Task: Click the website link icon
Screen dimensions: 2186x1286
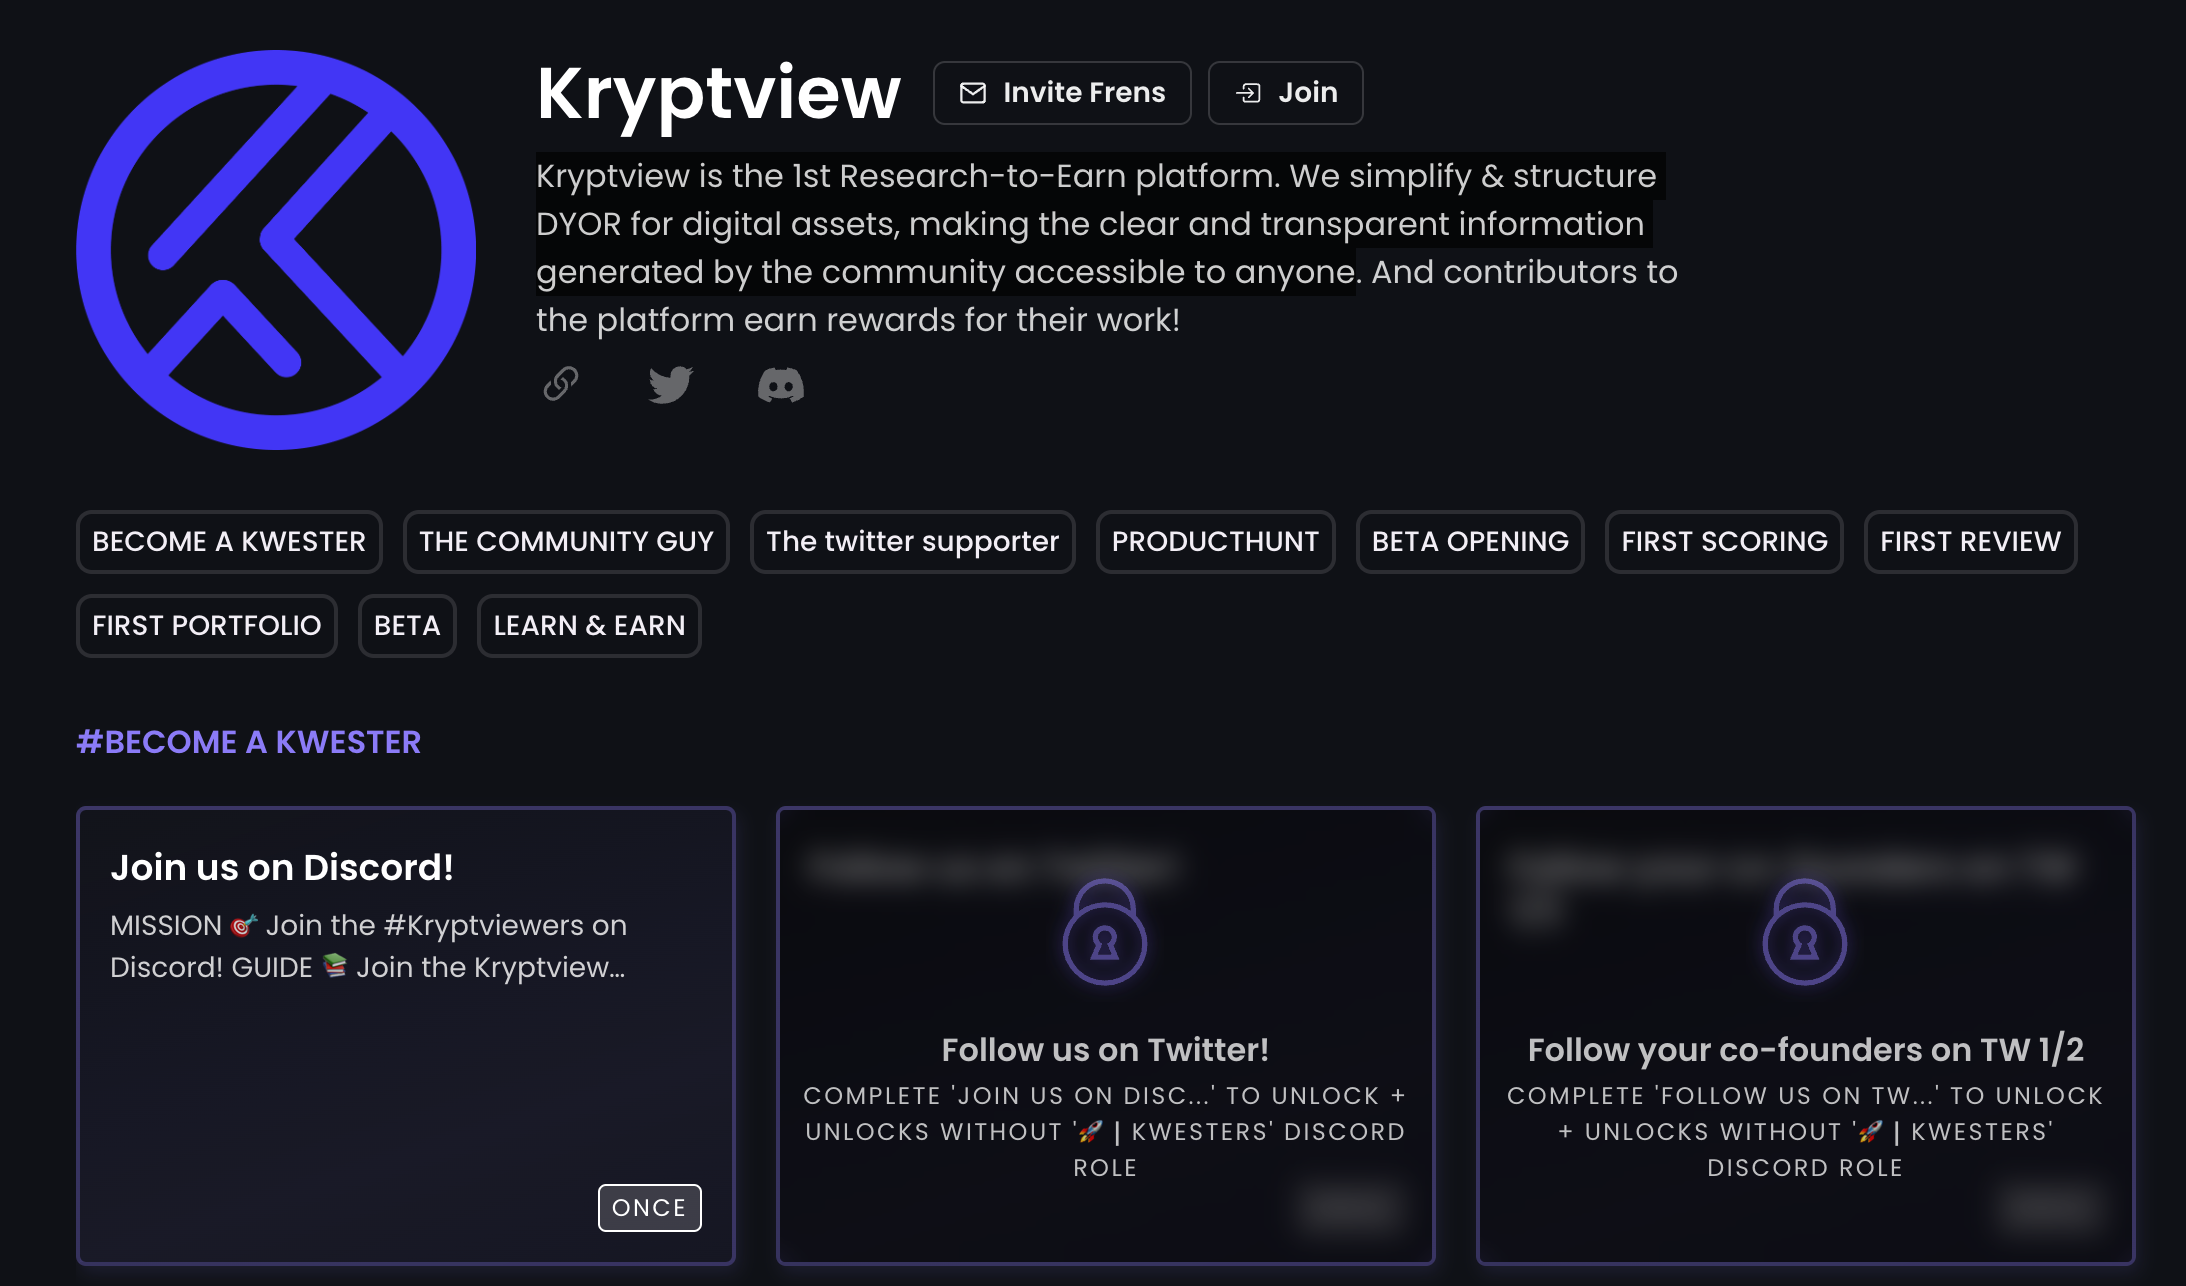Action: [561, 384]
